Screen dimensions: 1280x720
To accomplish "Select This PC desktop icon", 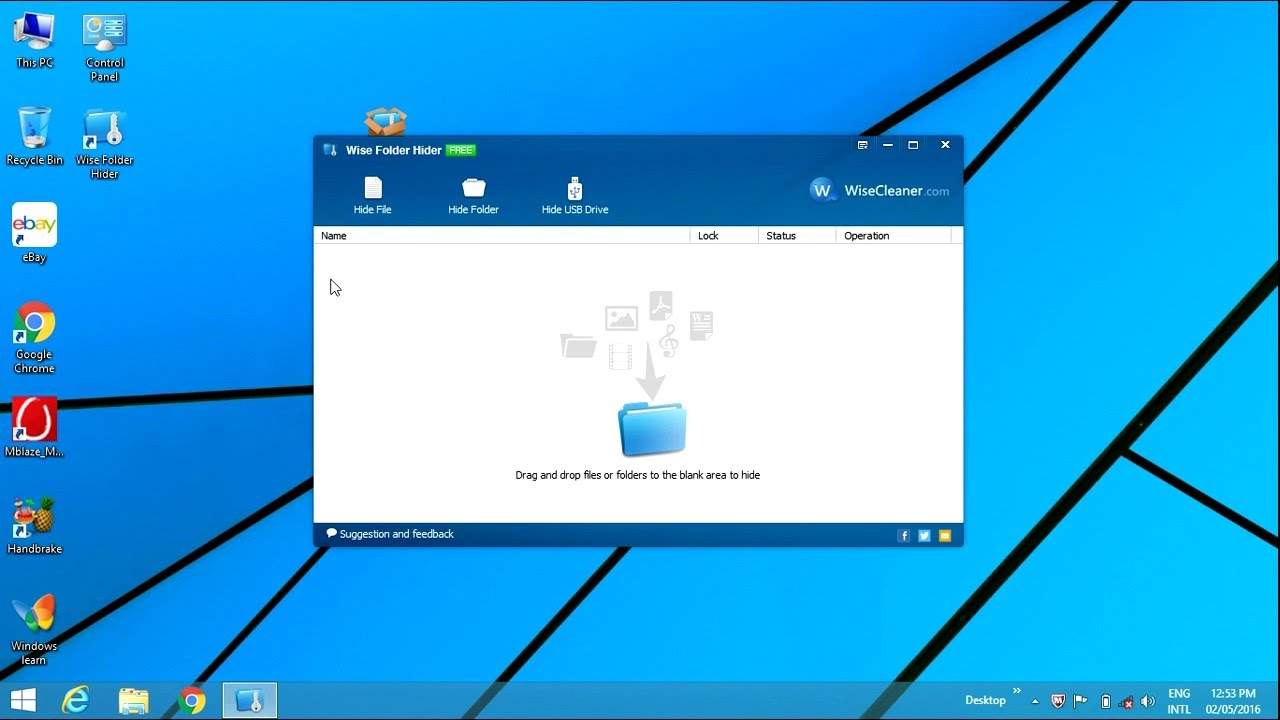I will click(34, 40).
